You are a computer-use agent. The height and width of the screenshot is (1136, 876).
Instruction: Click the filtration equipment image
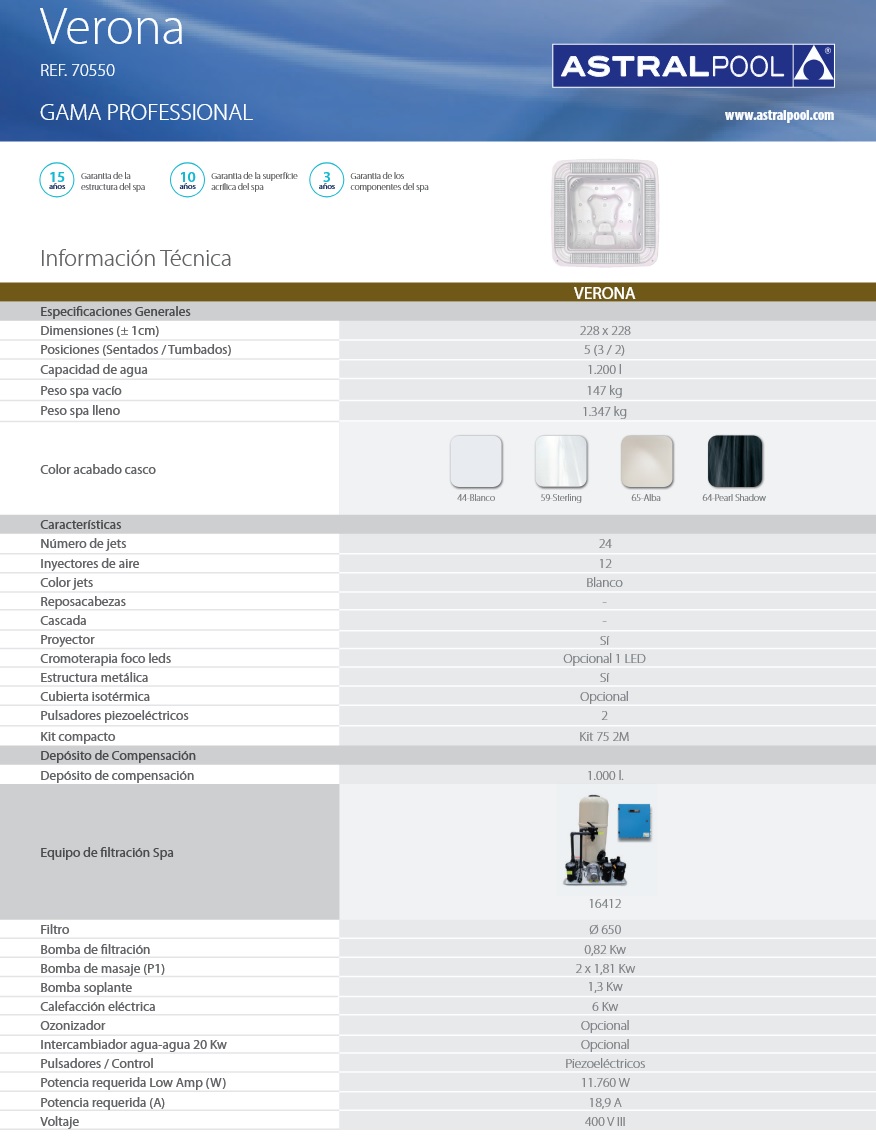point(605,840)
